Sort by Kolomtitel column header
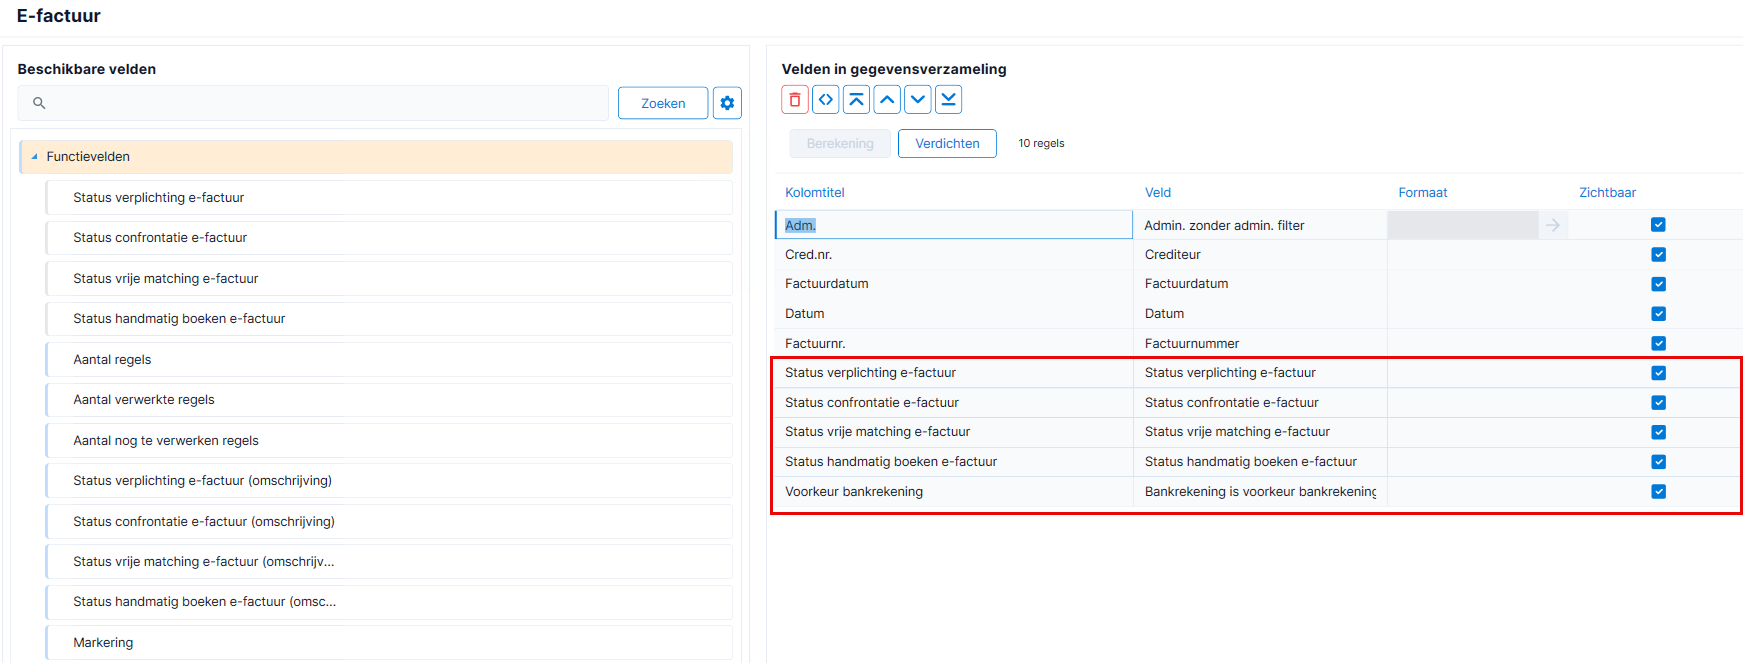The width and height of the screenshot is (1743, 663). pos(815,193)
